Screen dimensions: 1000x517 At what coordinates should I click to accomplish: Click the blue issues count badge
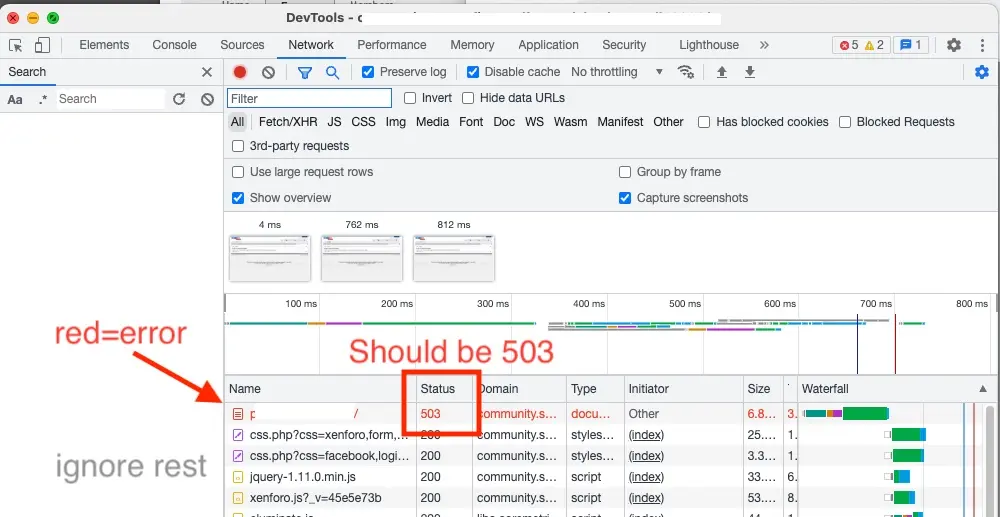[911, 45]
